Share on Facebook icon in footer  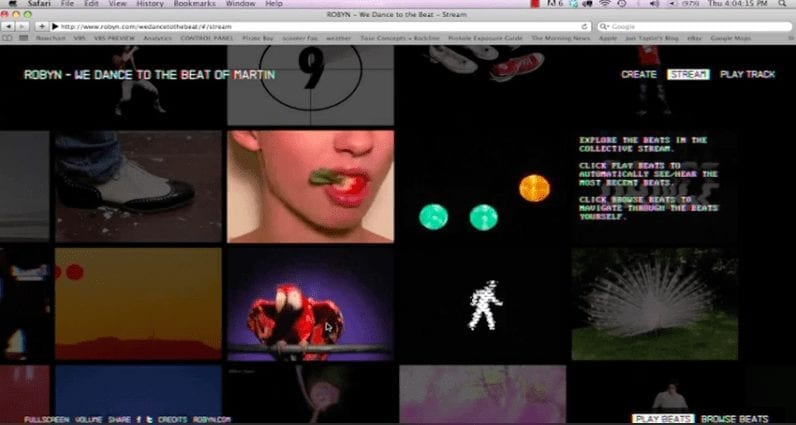139,420
